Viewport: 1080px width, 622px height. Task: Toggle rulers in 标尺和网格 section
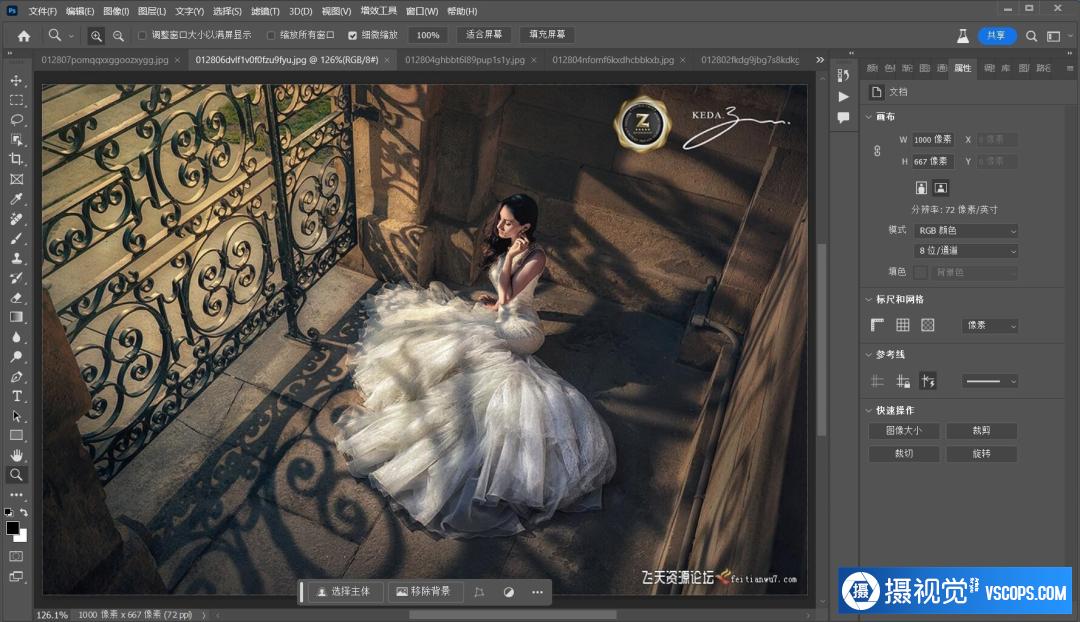pos(878,325)
